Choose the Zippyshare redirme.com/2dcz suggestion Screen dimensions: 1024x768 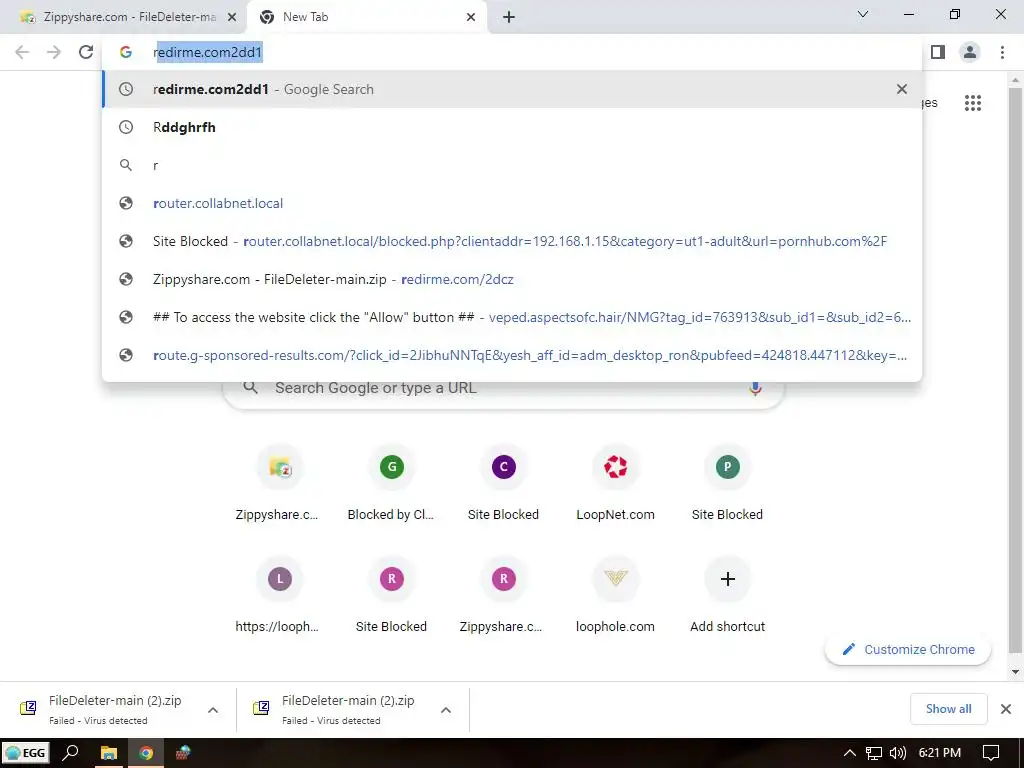coord(513,280)
